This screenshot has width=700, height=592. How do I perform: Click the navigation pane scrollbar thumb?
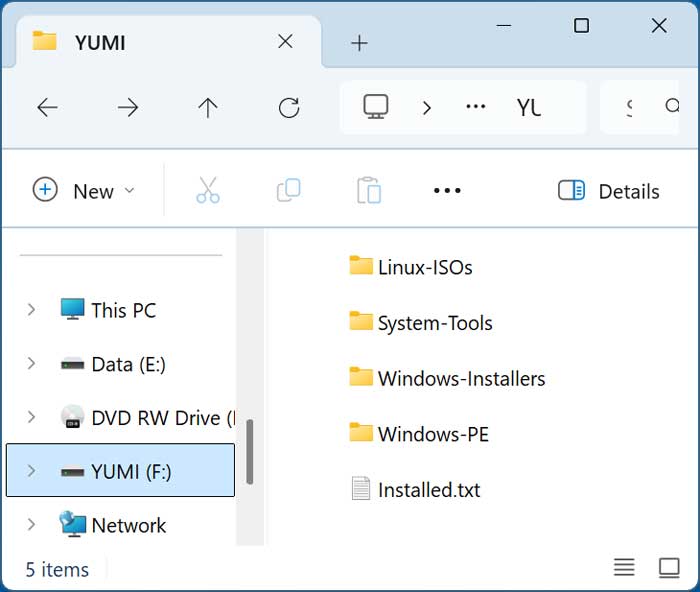coord(250,452)
